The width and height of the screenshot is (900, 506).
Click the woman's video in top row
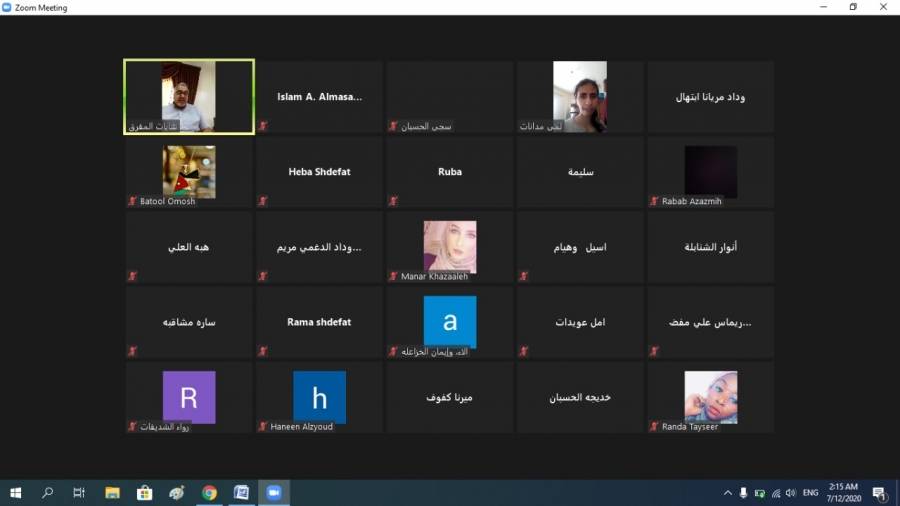[x=580, y=97]
